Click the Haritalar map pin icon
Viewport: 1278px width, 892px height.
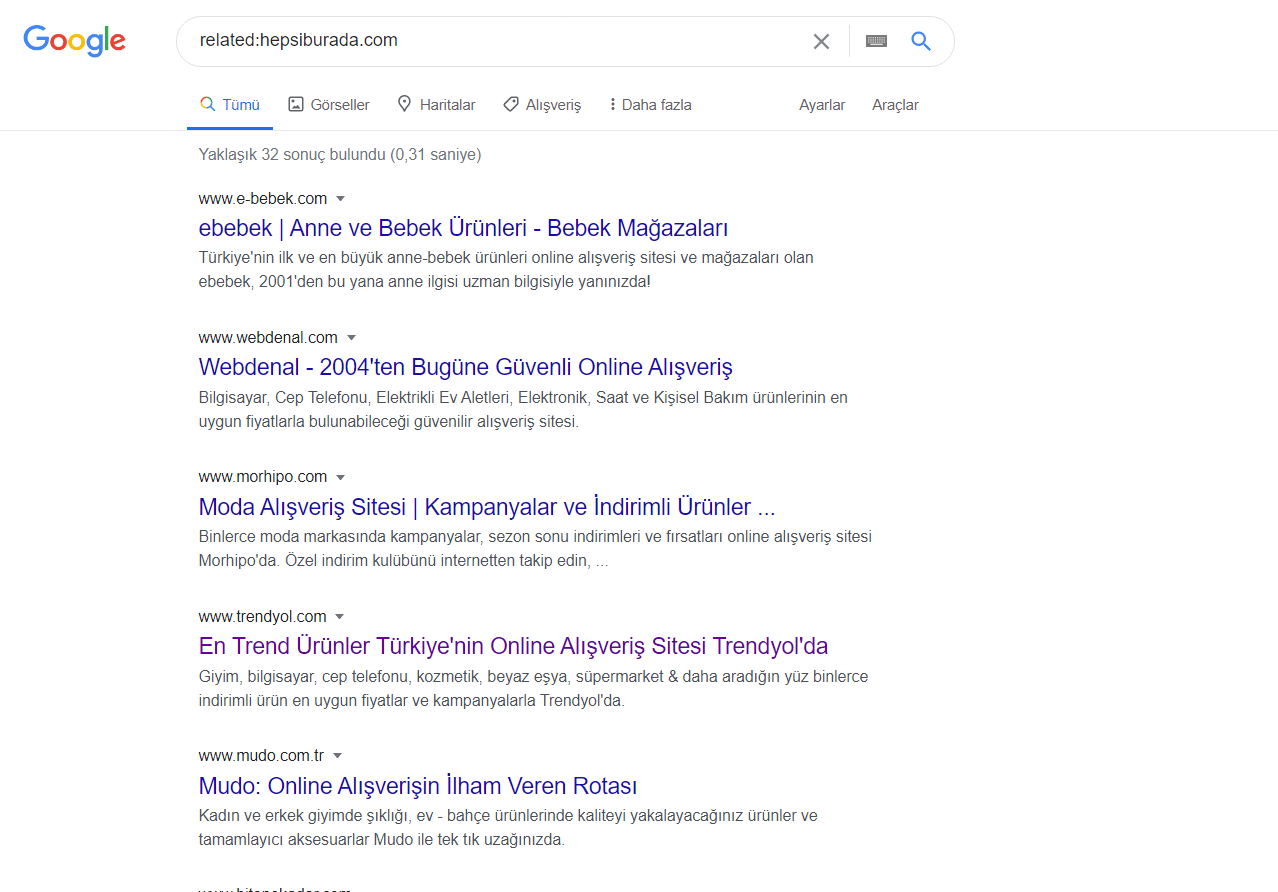[x=403, y=103]
